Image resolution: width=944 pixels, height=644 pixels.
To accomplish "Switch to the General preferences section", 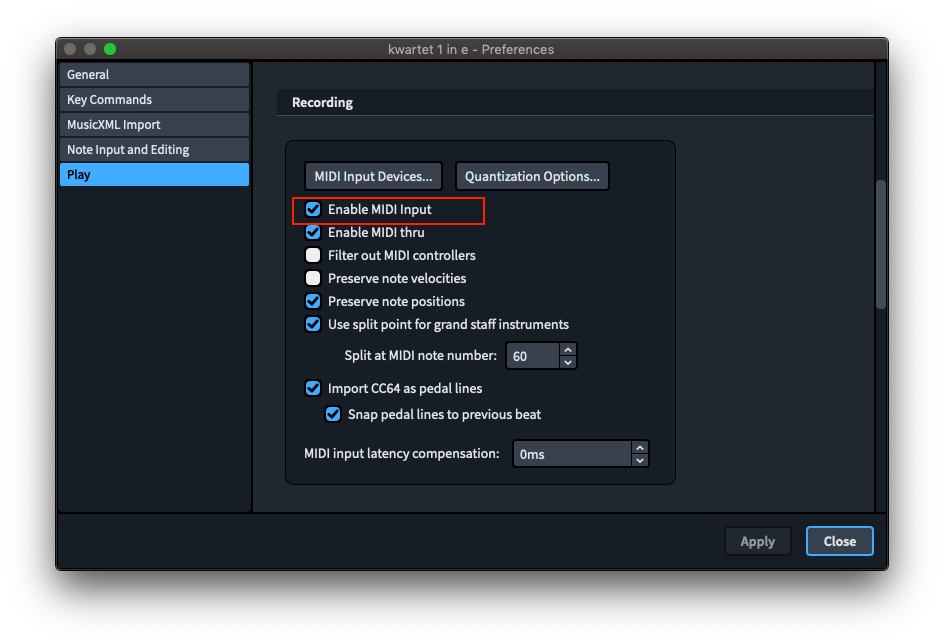I will click(154, 74).
